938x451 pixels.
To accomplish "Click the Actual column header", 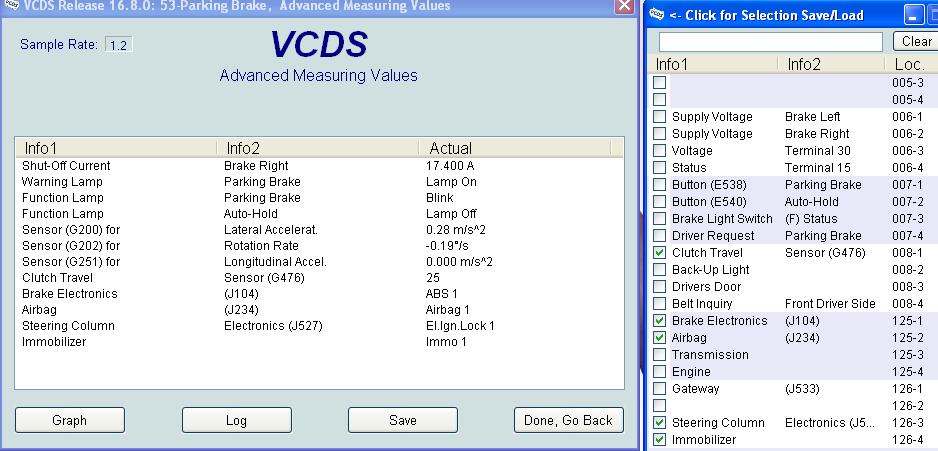I will pyautogui.click(x=514, y=148).
